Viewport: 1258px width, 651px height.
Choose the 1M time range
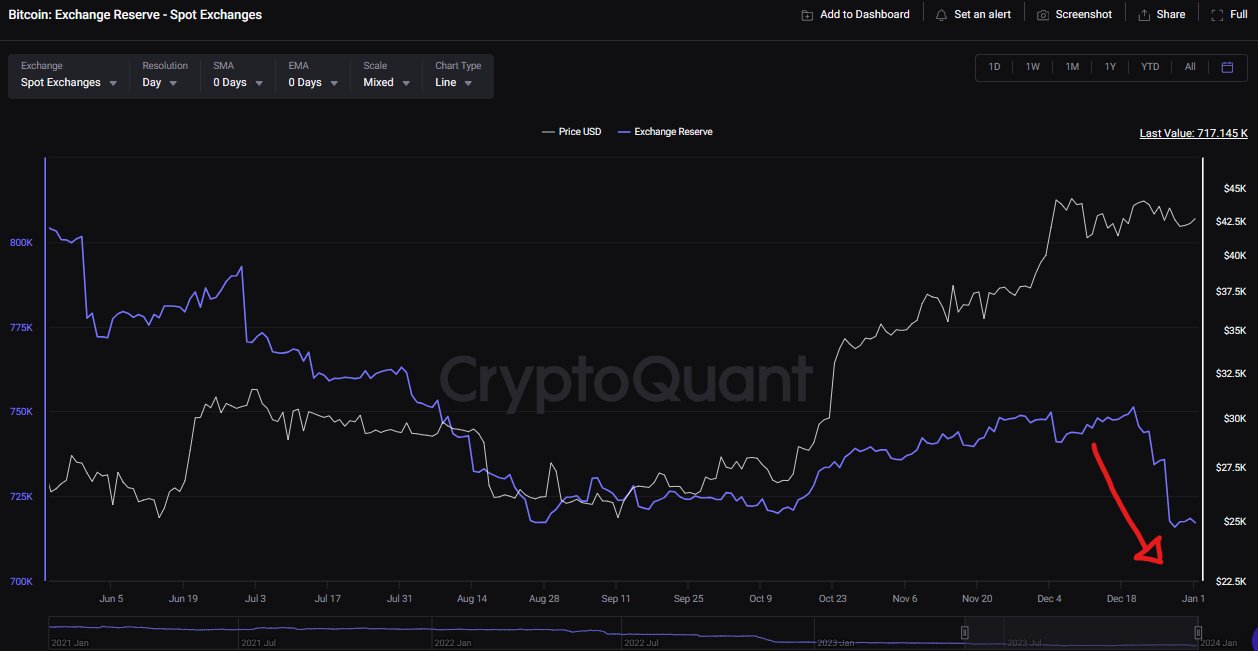pos(1072,67)
